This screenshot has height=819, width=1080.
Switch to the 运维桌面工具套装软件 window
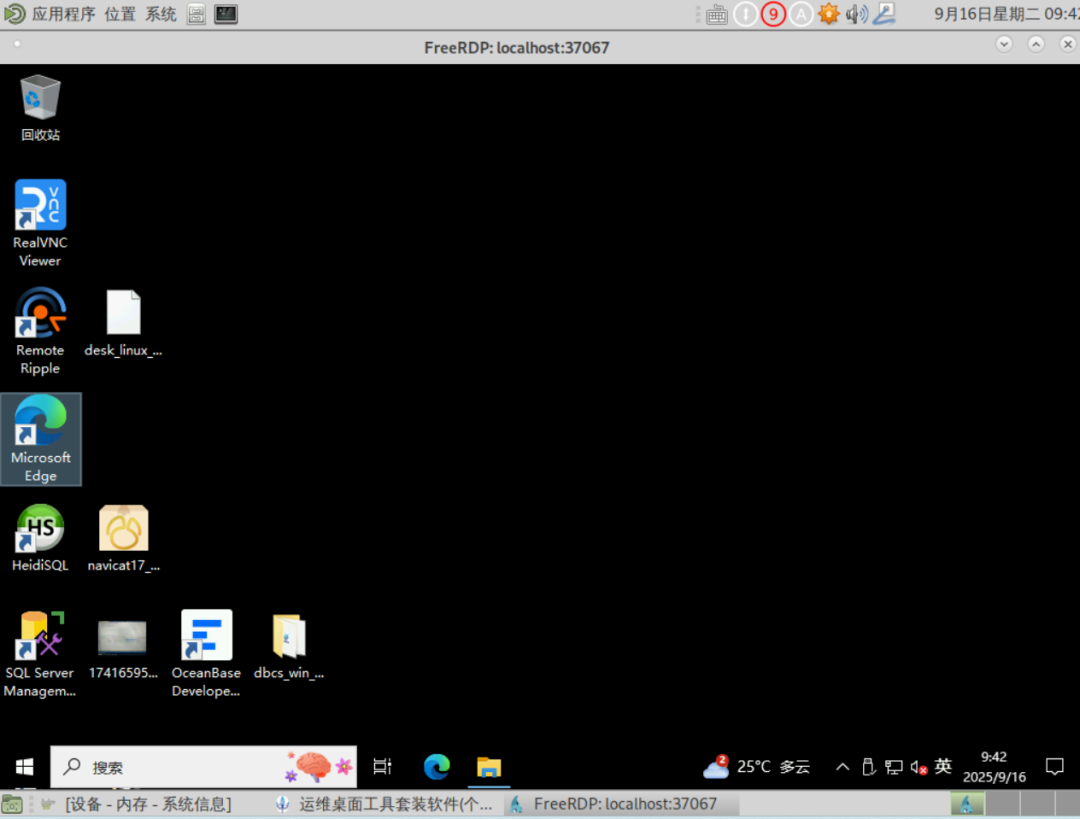point(385,804)
